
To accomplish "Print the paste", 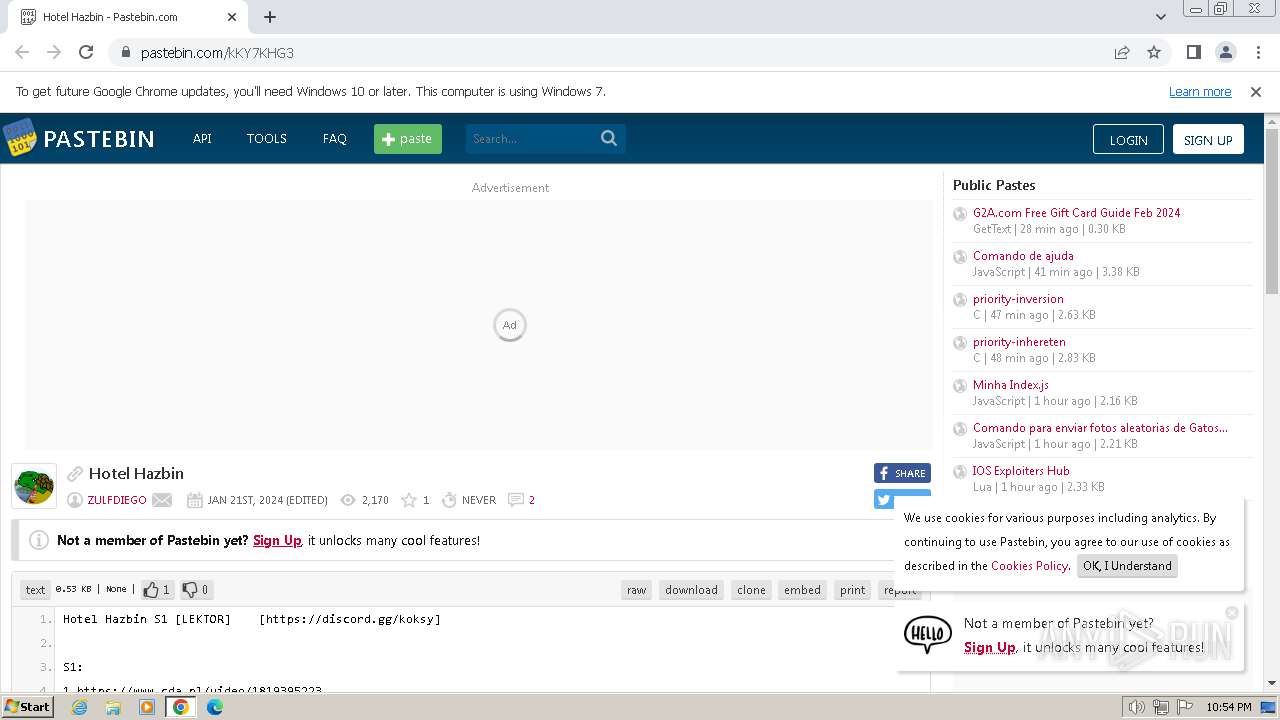I will 853,590.
